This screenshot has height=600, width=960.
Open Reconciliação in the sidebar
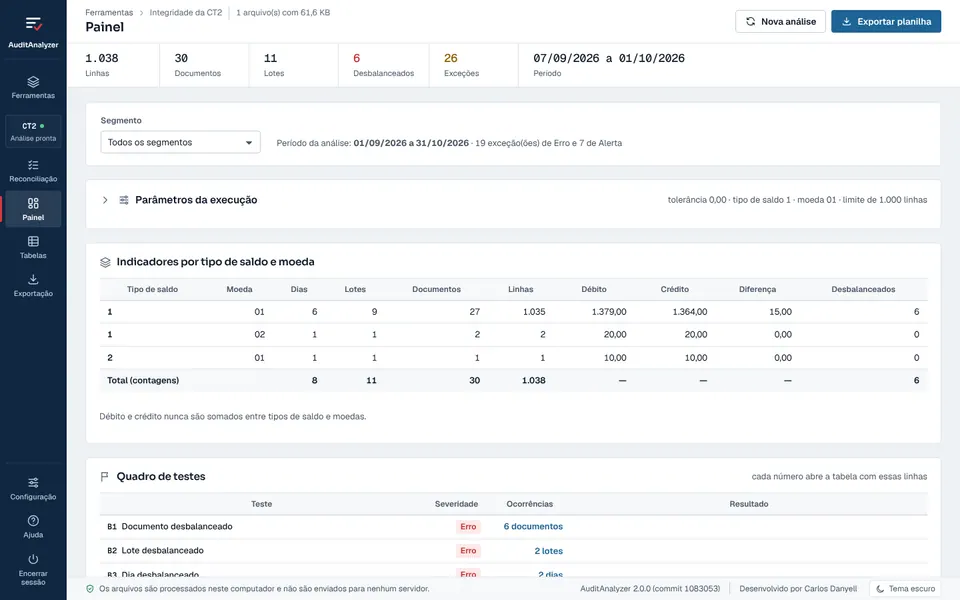point(33,171)
